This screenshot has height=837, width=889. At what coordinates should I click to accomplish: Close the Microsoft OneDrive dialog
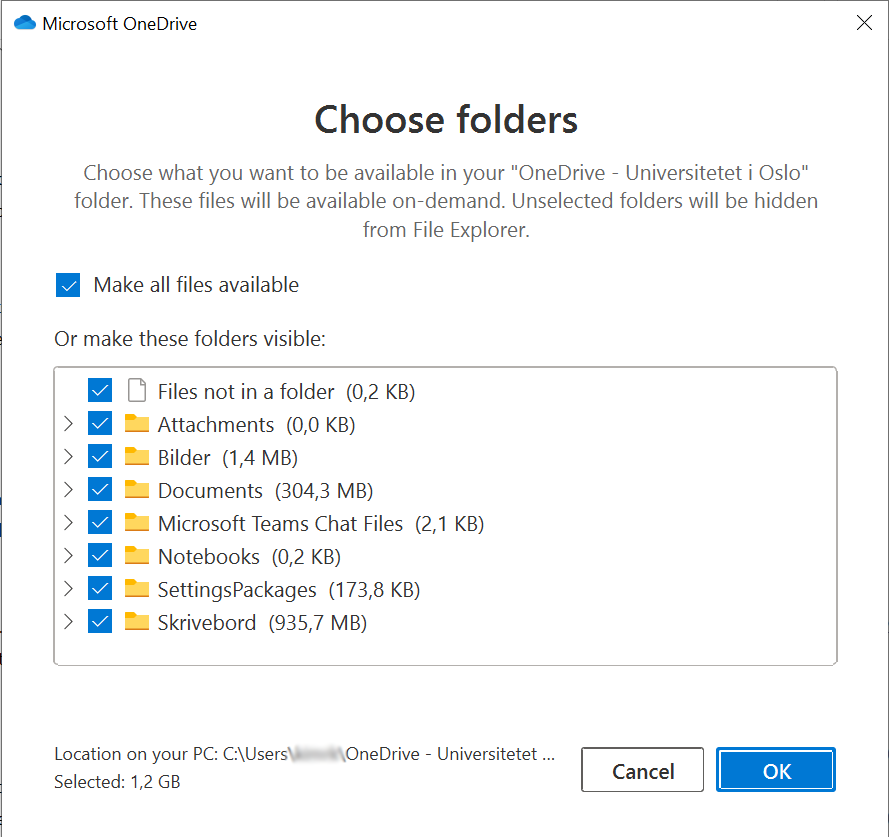tap(864, 23)
